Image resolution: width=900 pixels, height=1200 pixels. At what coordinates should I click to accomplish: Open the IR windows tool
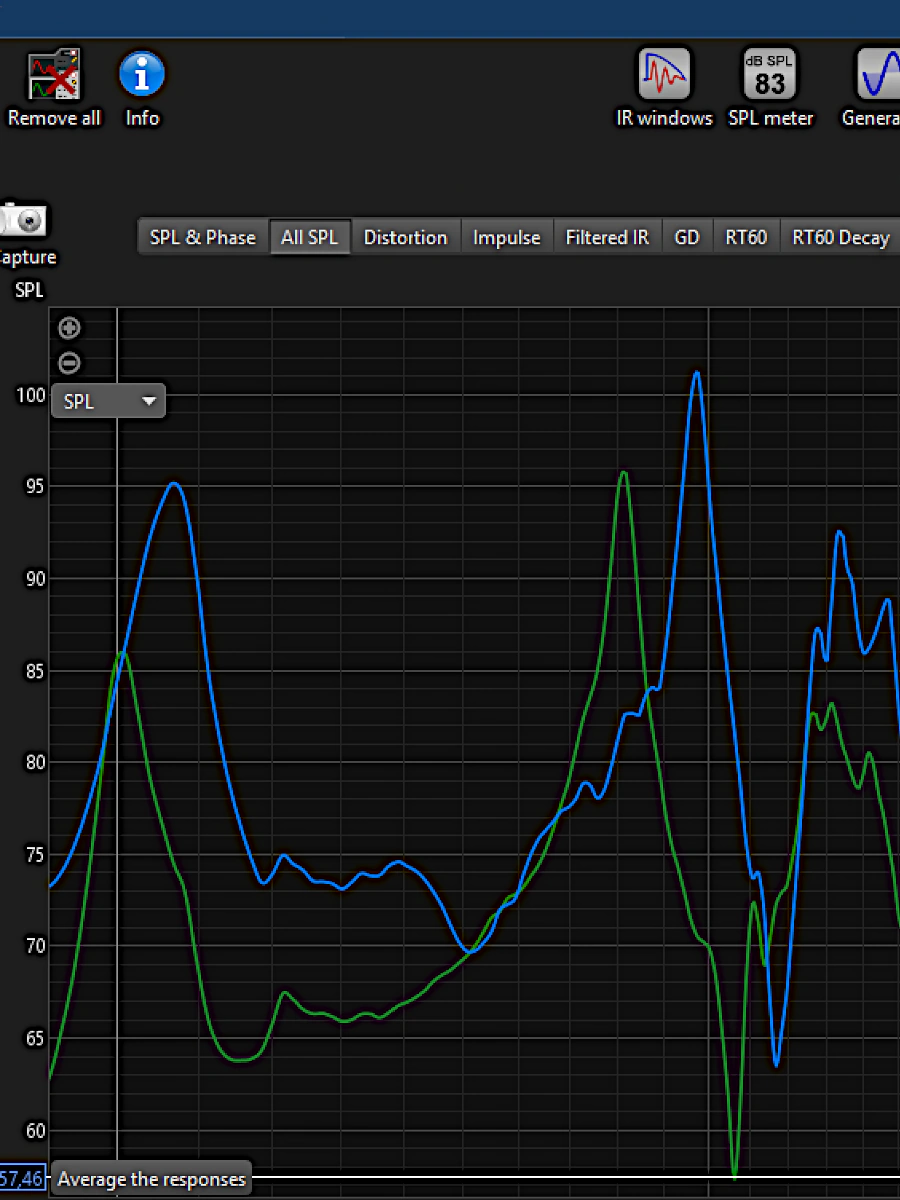pos(665,74)
